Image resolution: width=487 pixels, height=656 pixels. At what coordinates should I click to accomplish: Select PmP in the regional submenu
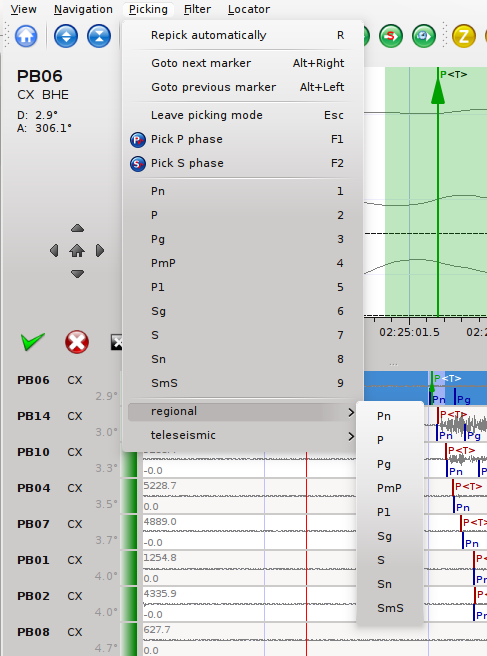point(390,488)
